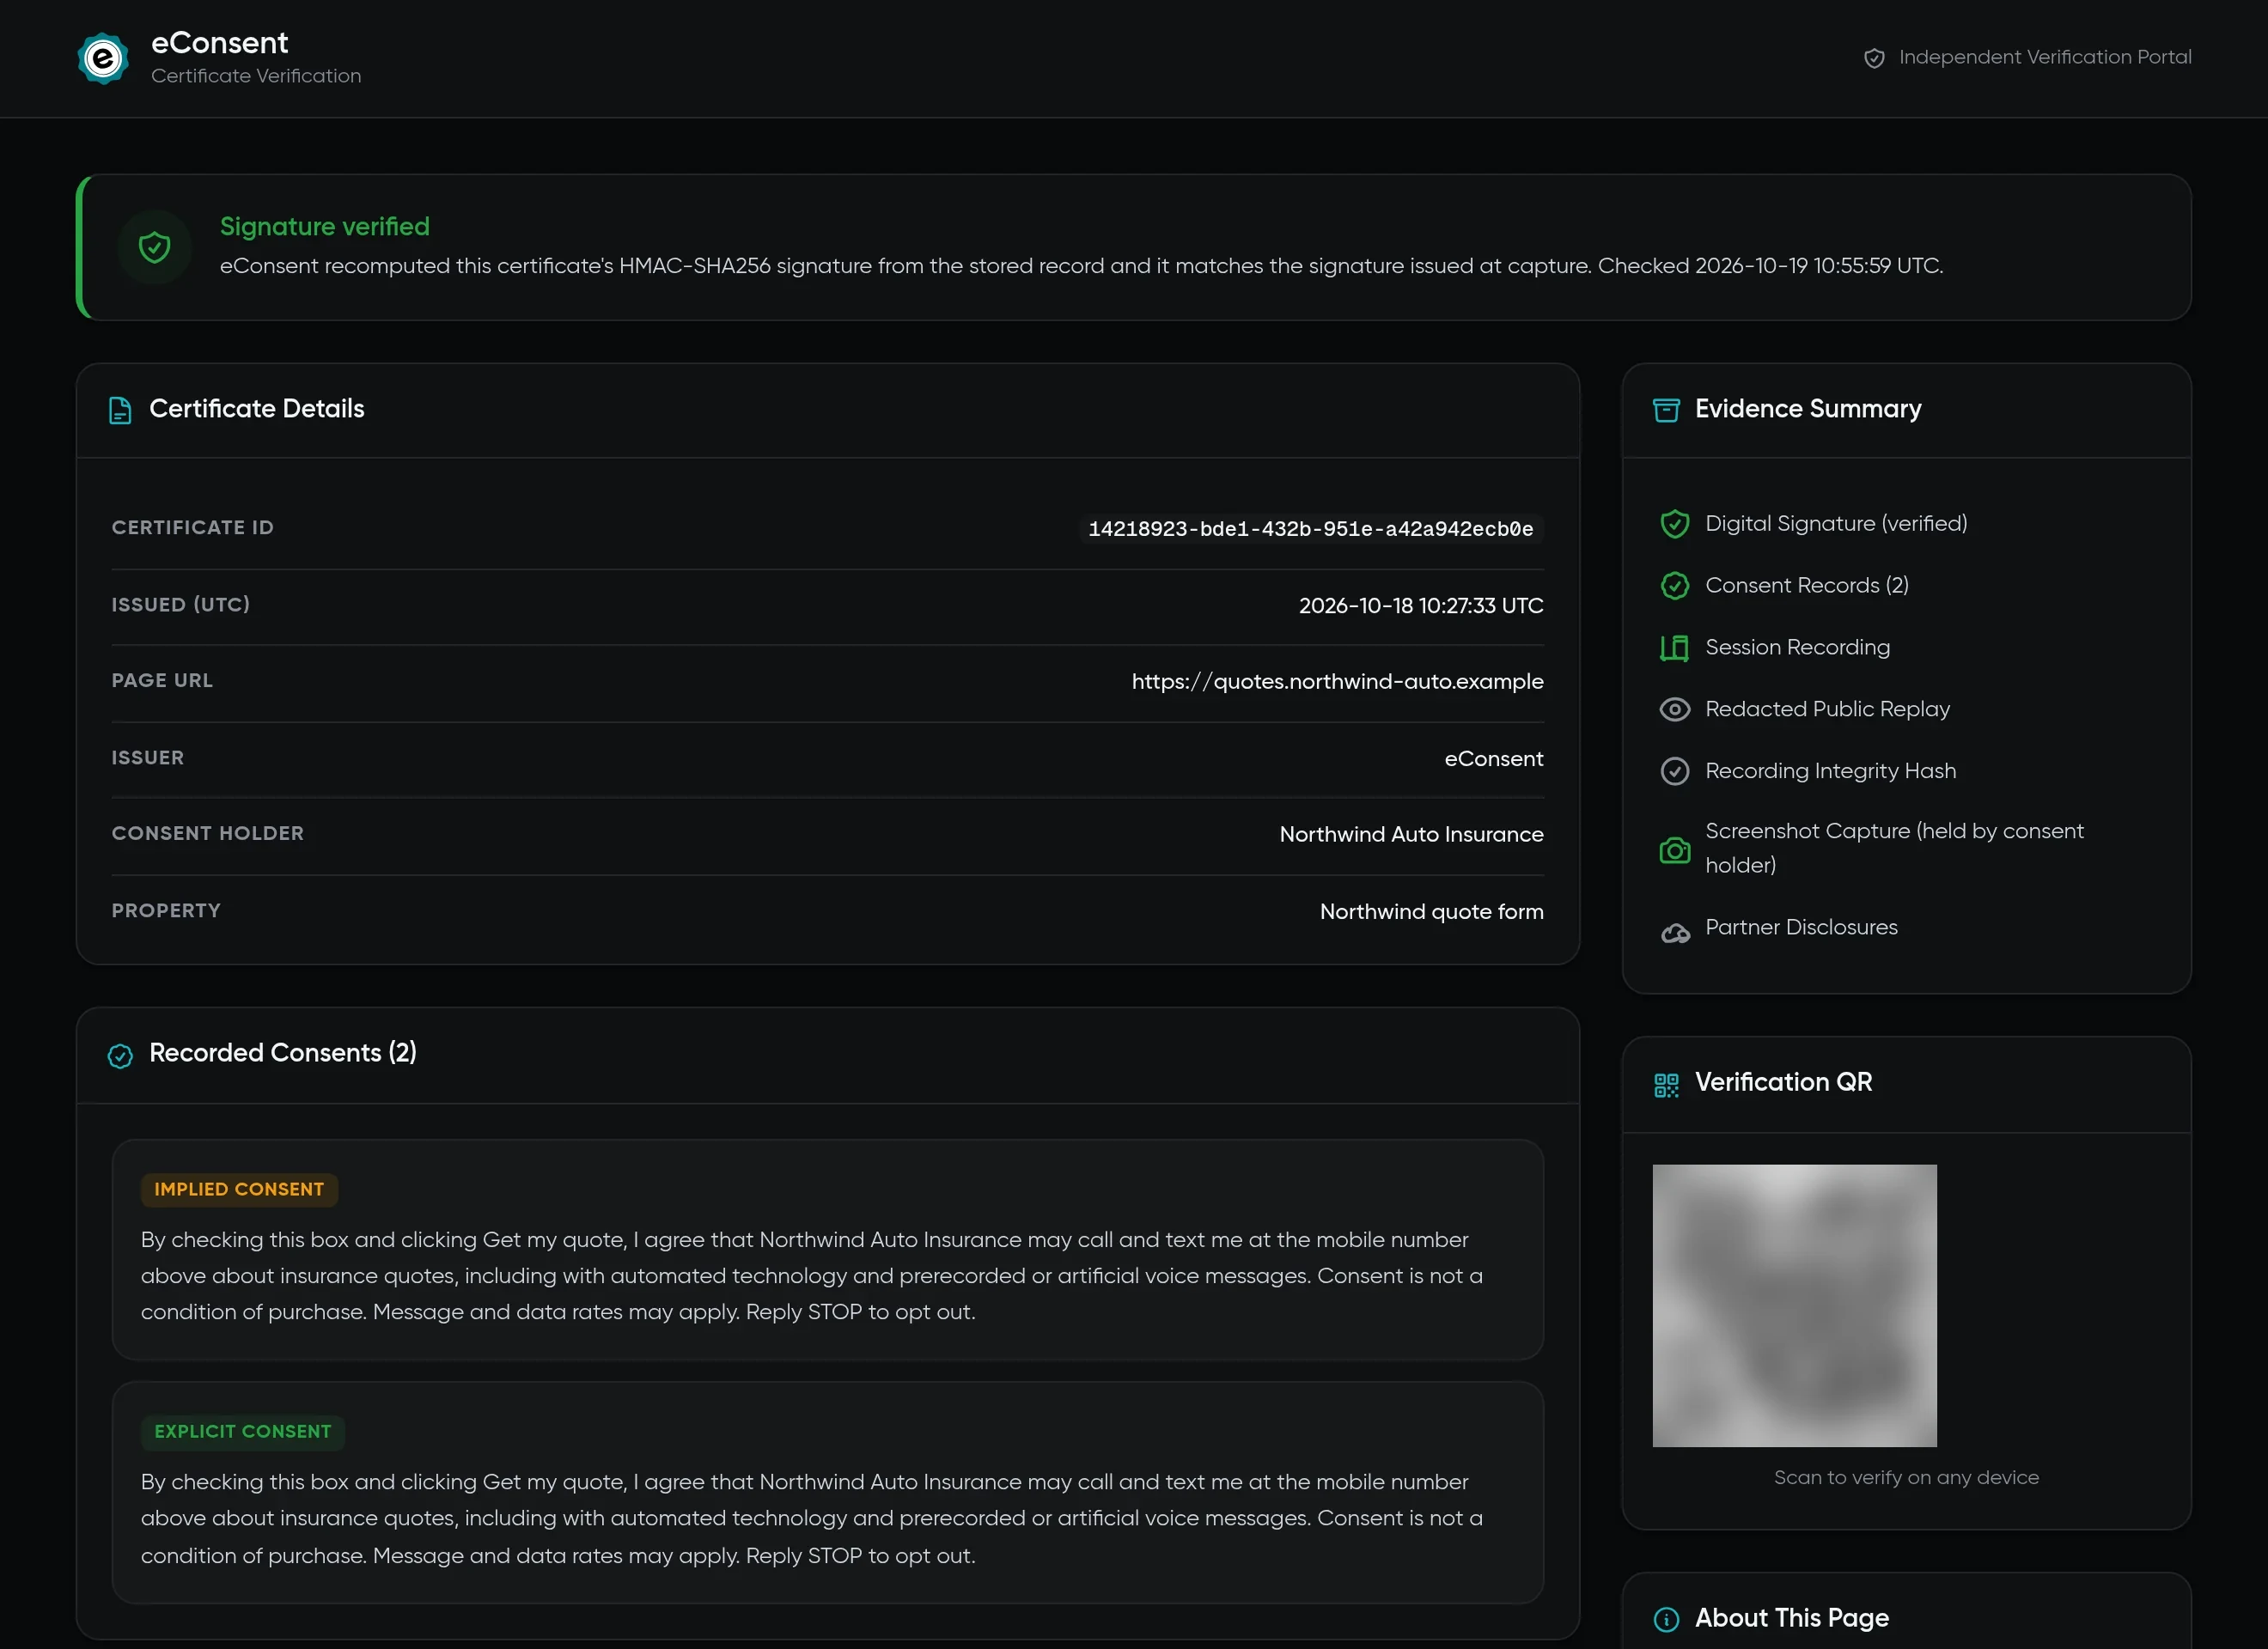
Task: Click the Recording Integrity Hash evidence item text
Action: click(x=1830, y=771)
